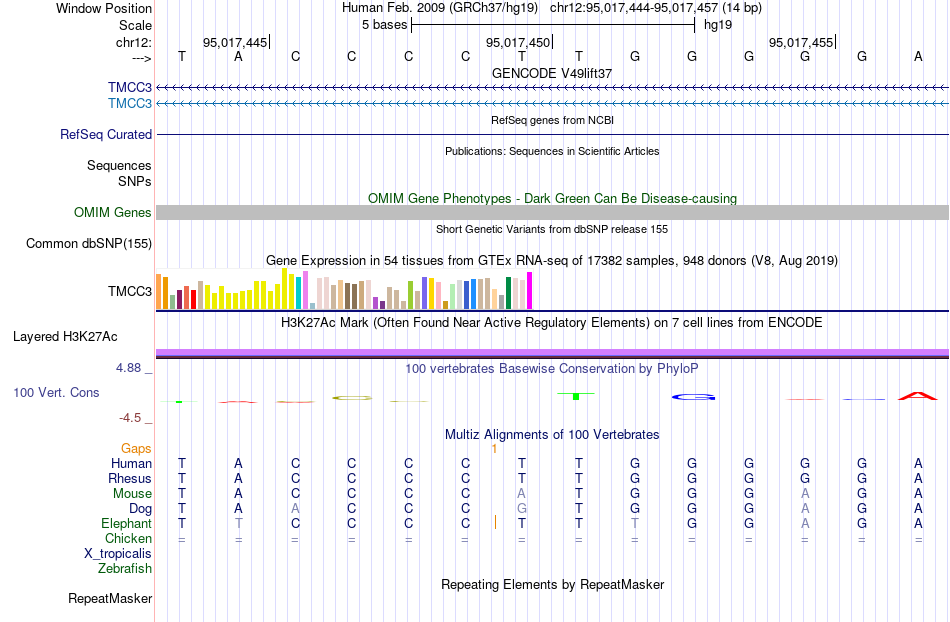Open Short Genetic Variants from dbSNP release 155
Screen dimensions: 950x622
tap(552, 229)
